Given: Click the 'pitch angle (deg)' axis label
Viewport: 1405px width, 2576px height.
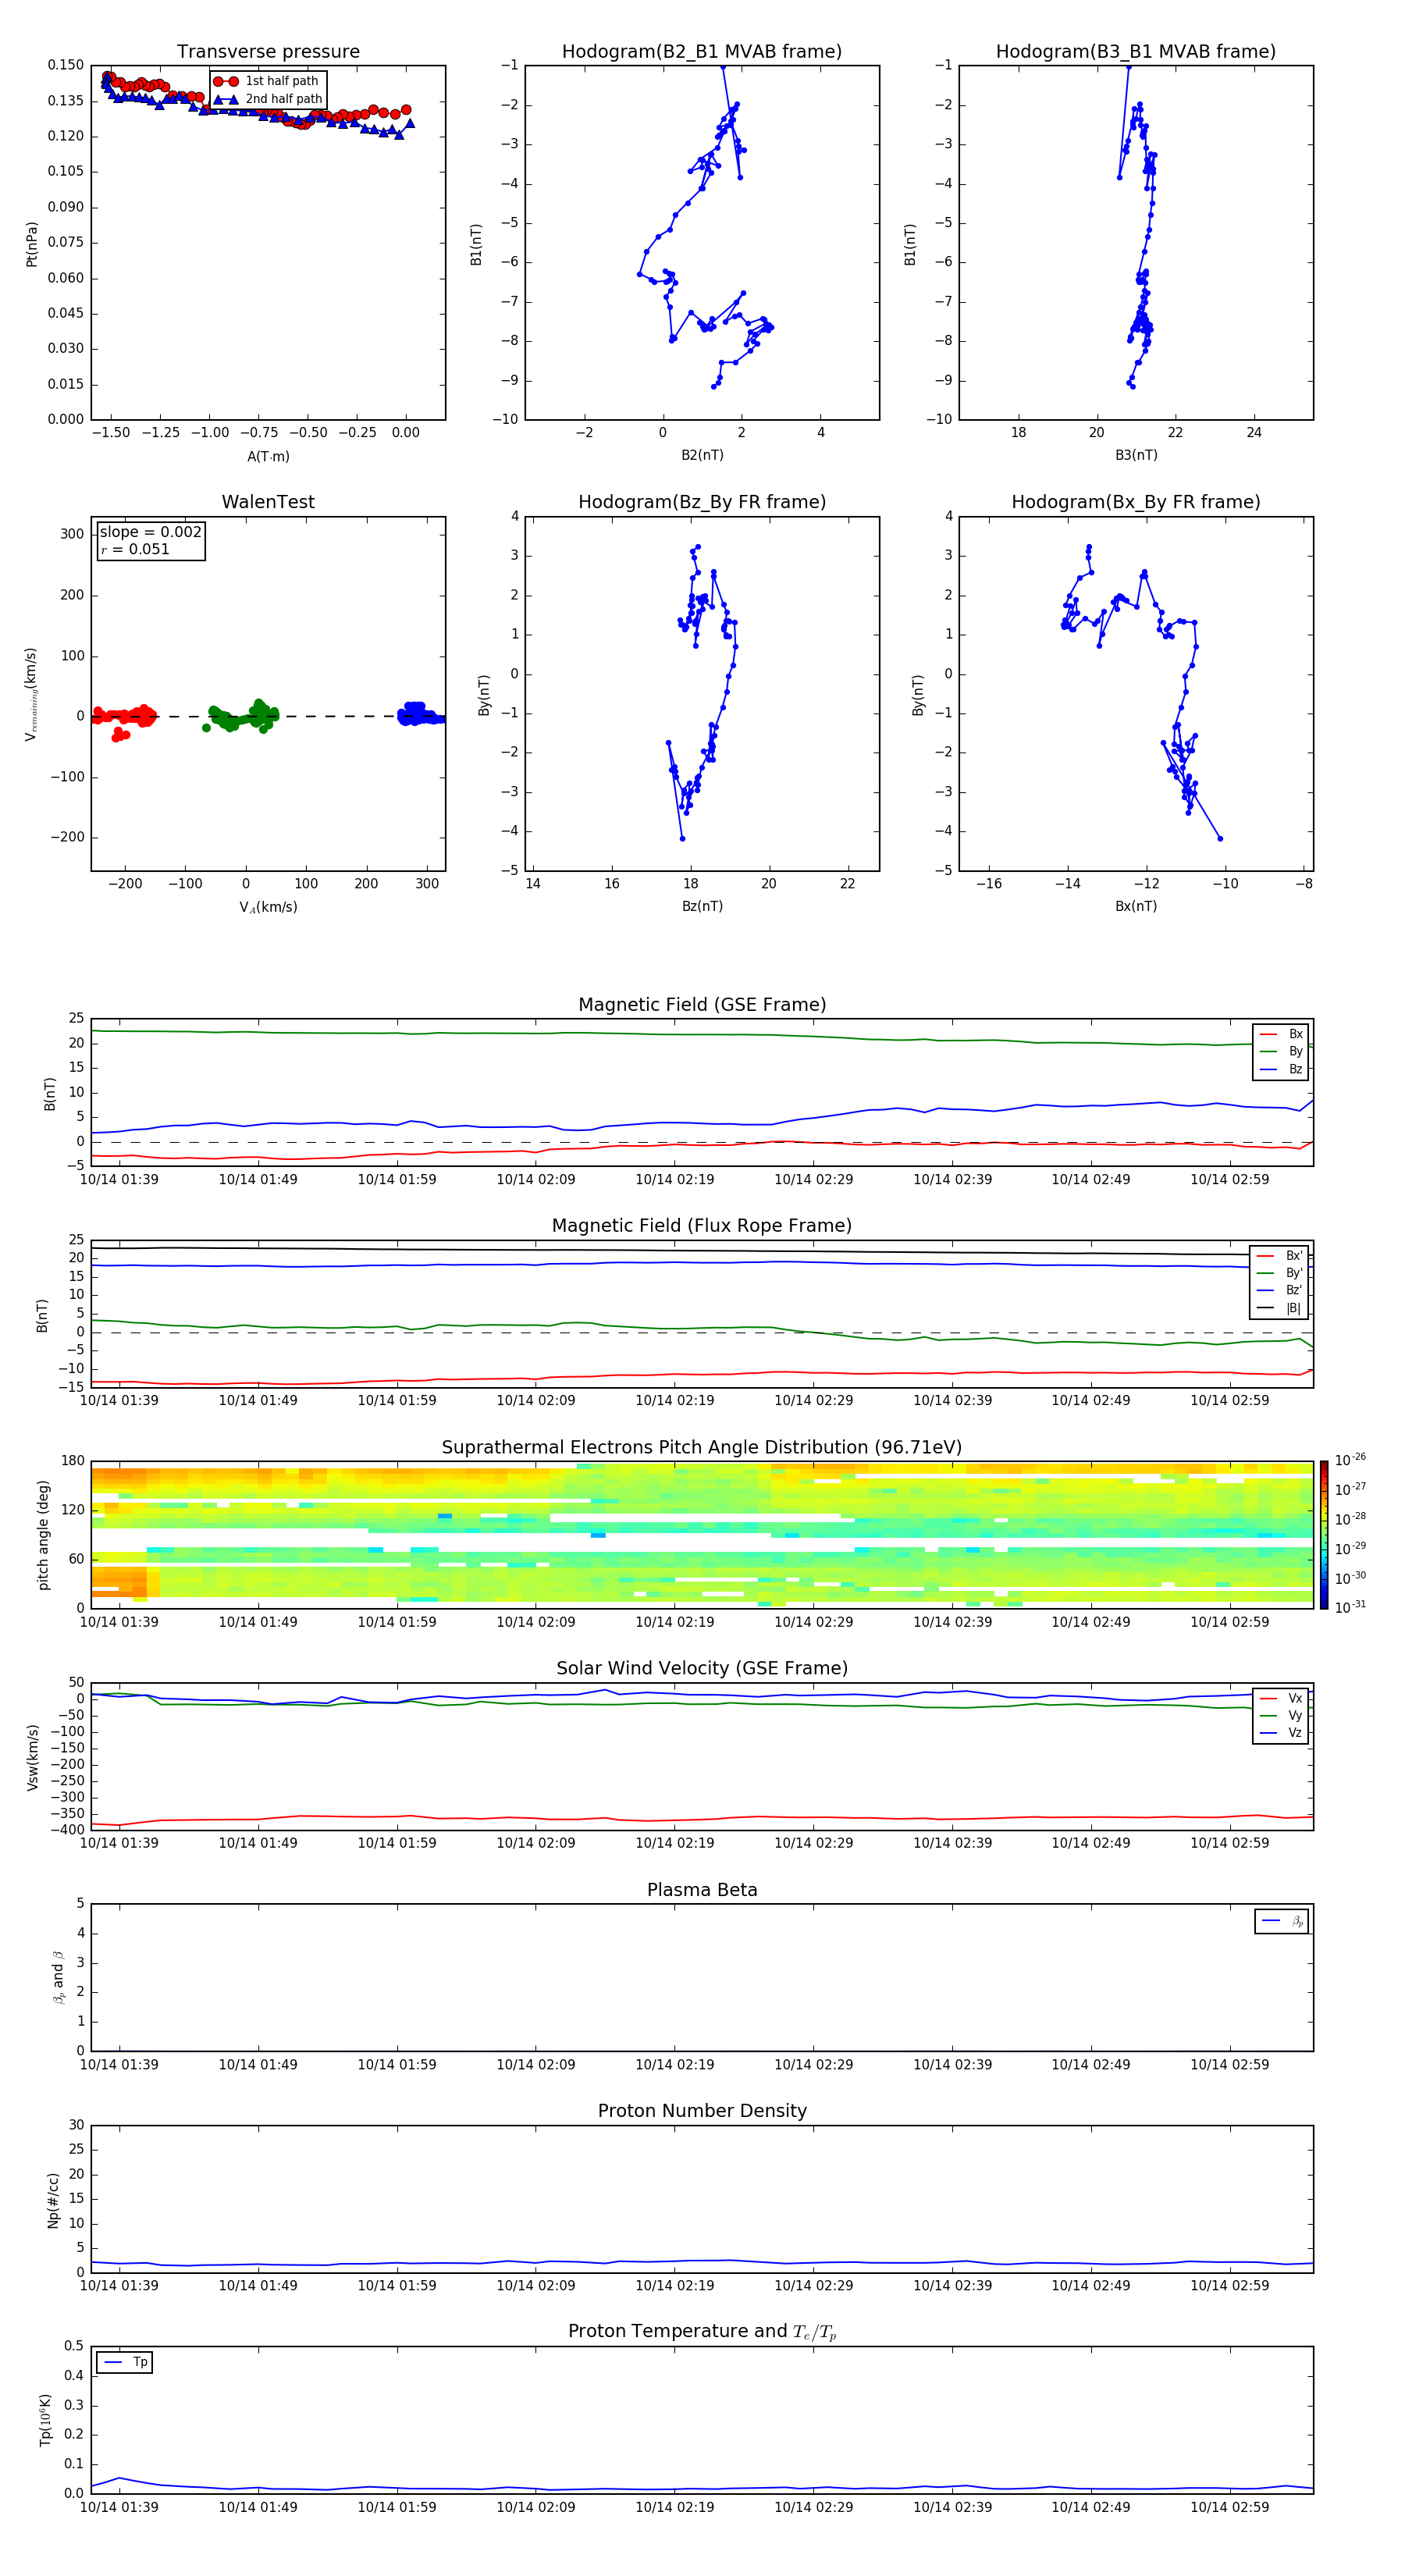Looking at the screenshot, I should (x=43, y=1535).
